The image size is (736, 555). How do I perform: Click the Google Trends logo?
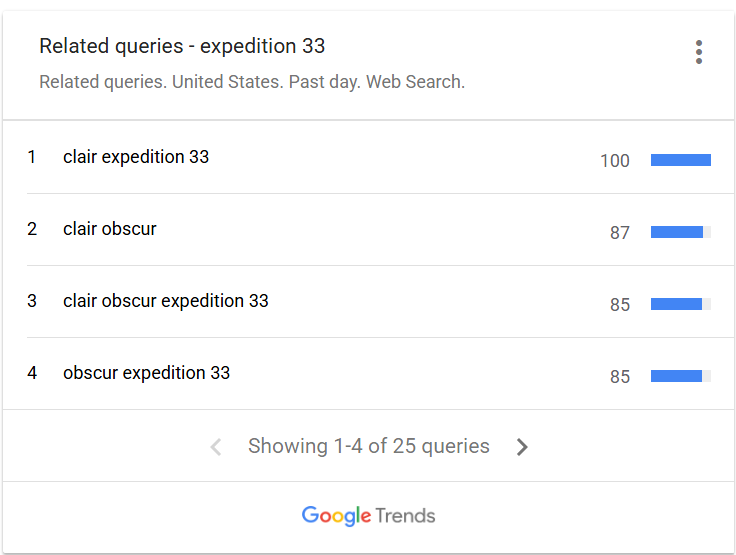368,516
